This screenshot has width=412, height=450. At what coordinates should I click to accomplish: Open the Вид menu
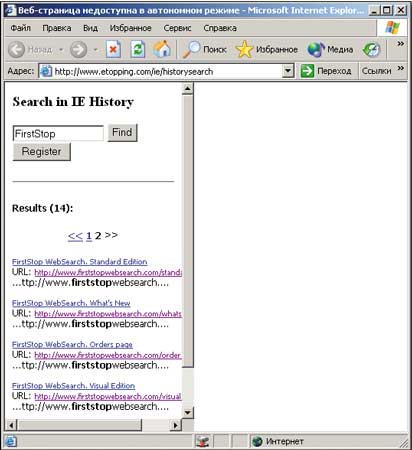coord(90,28)
